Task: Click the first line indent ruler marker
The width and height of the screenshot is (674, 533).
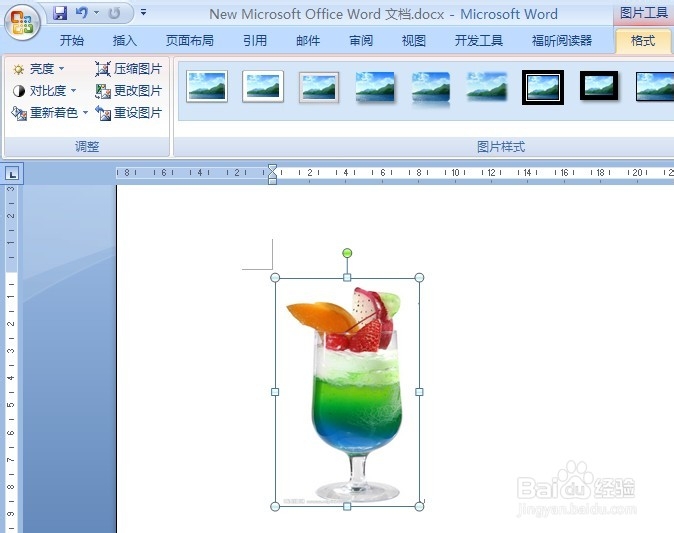Action: pyautogui.click(x=272, y=168)
